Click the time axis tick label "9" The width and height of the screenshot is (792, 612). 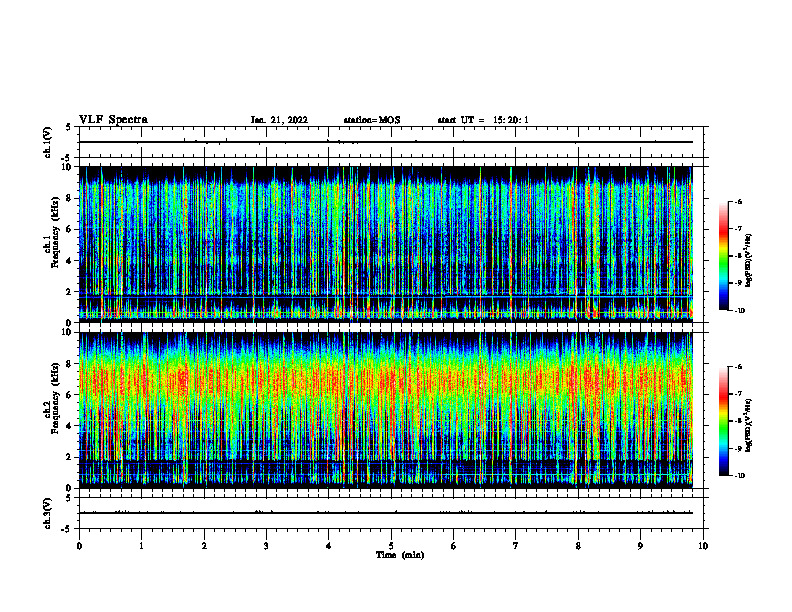(640, 546)
